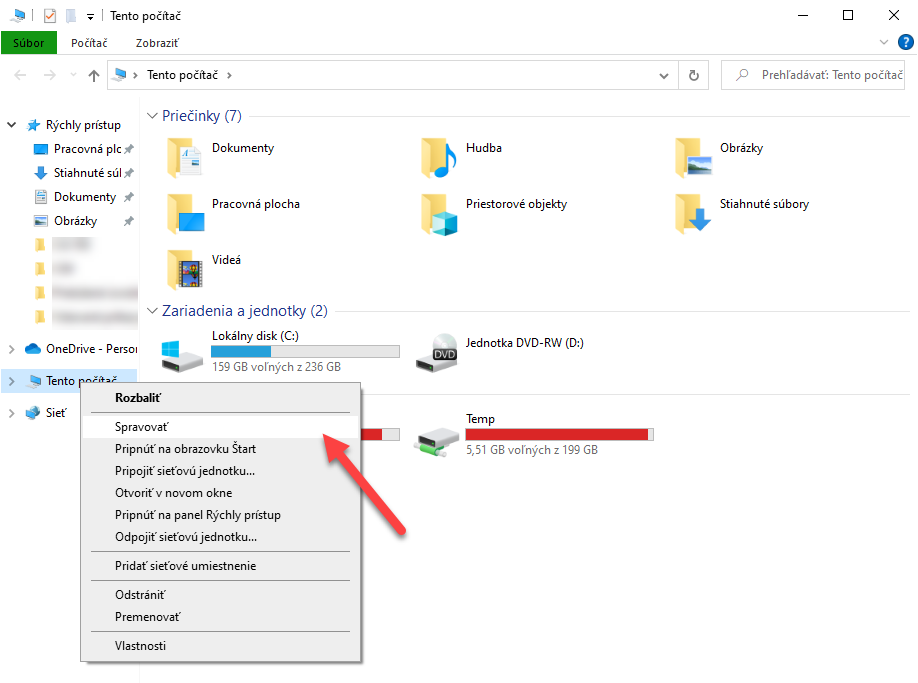
Task: Open the address bar history dropdown
Action: coord(663,75)
